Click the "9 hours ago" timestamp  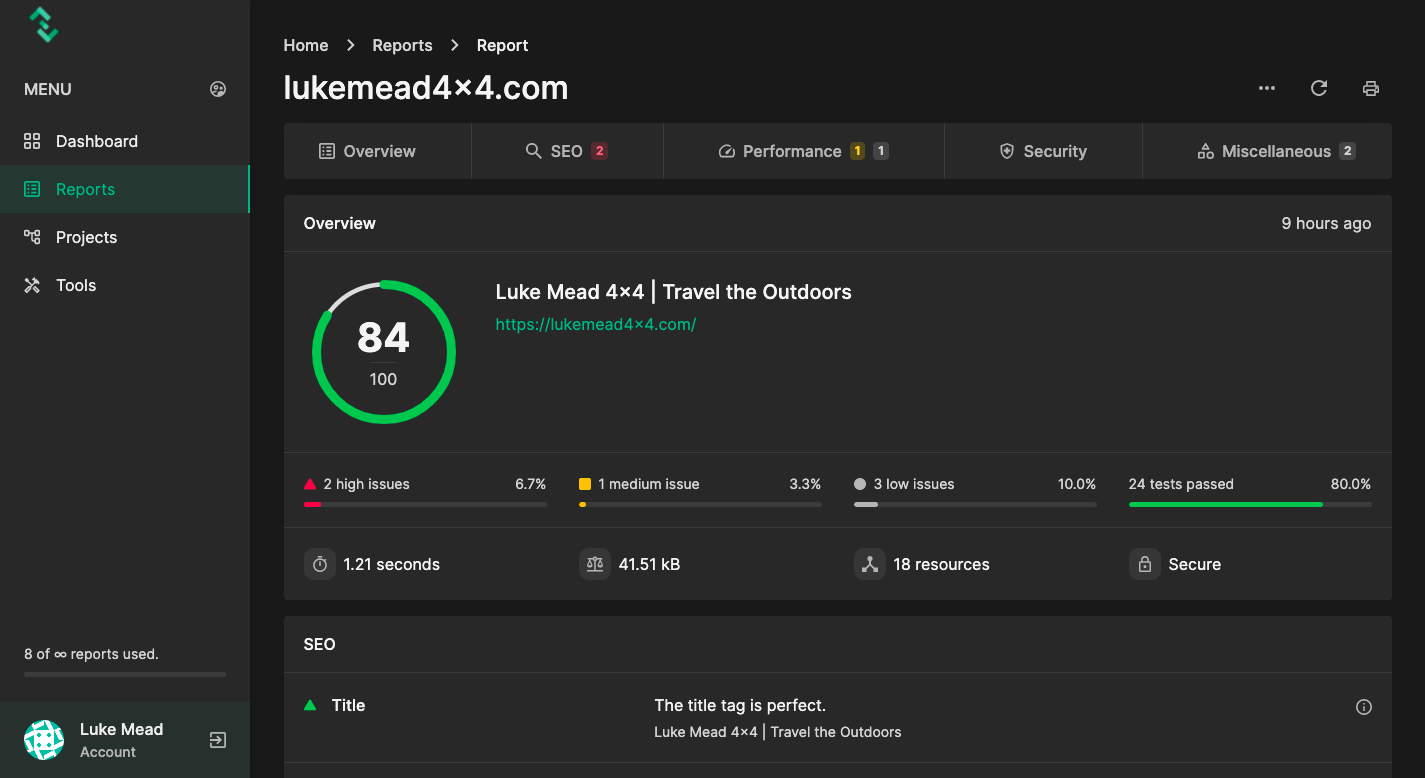[1326, 223]
